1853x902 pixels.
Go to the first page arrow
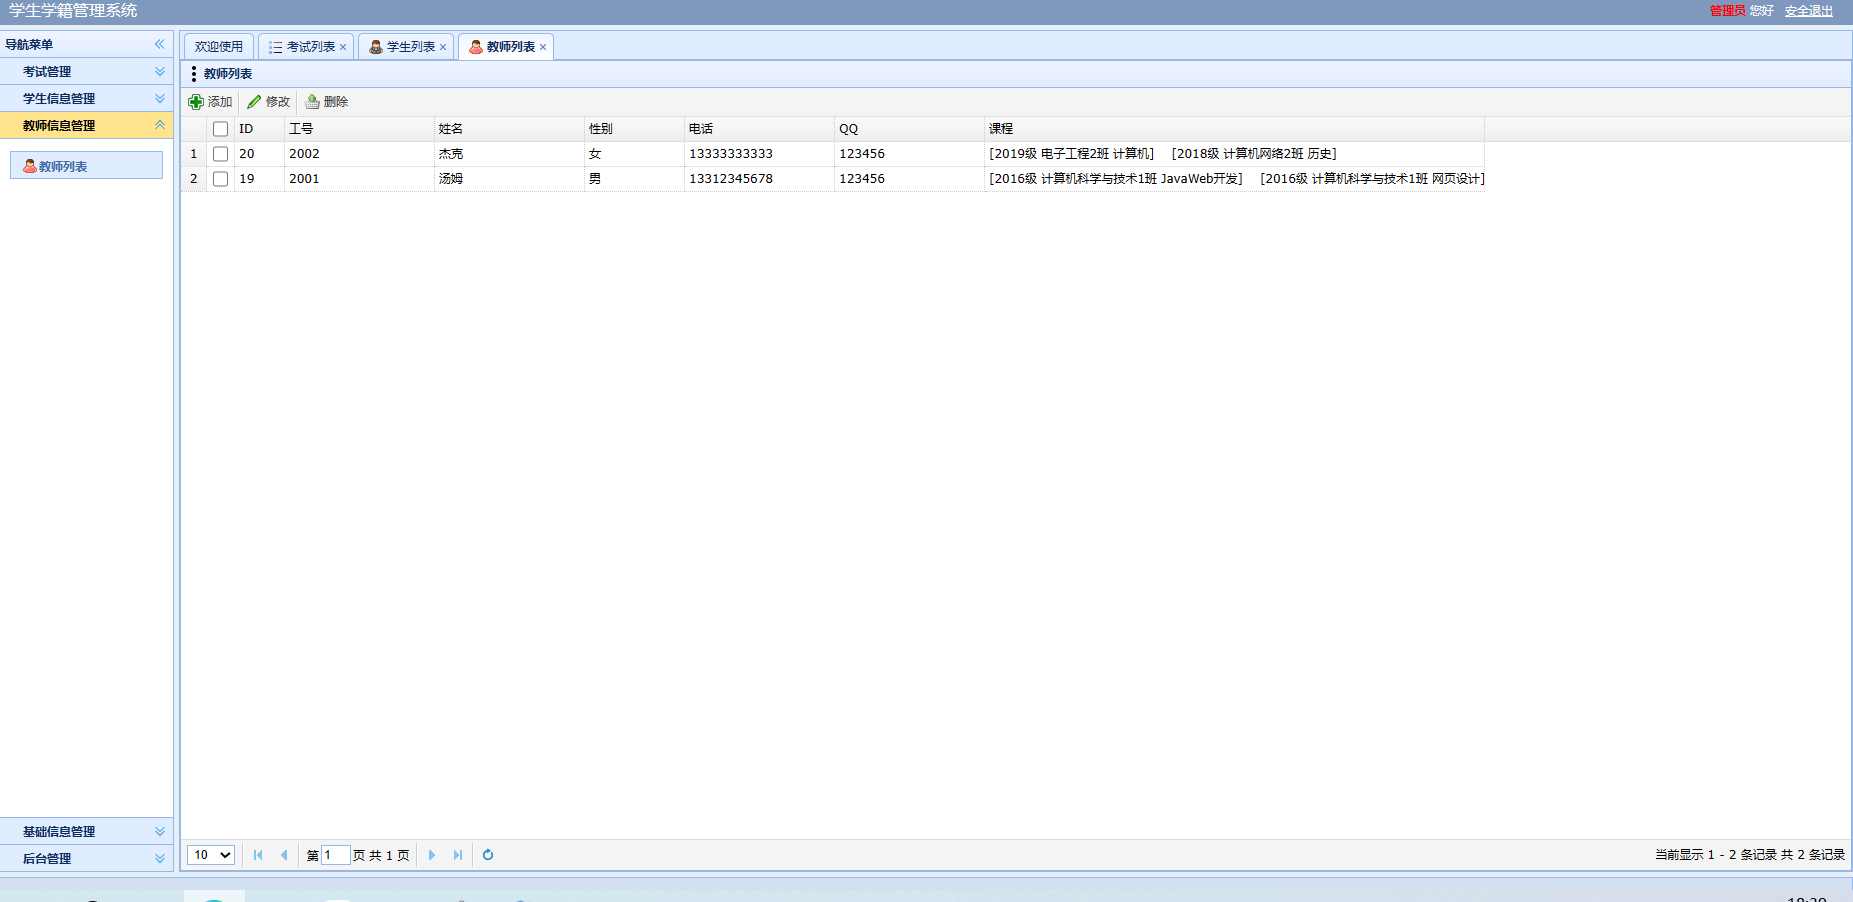[258, 855]
